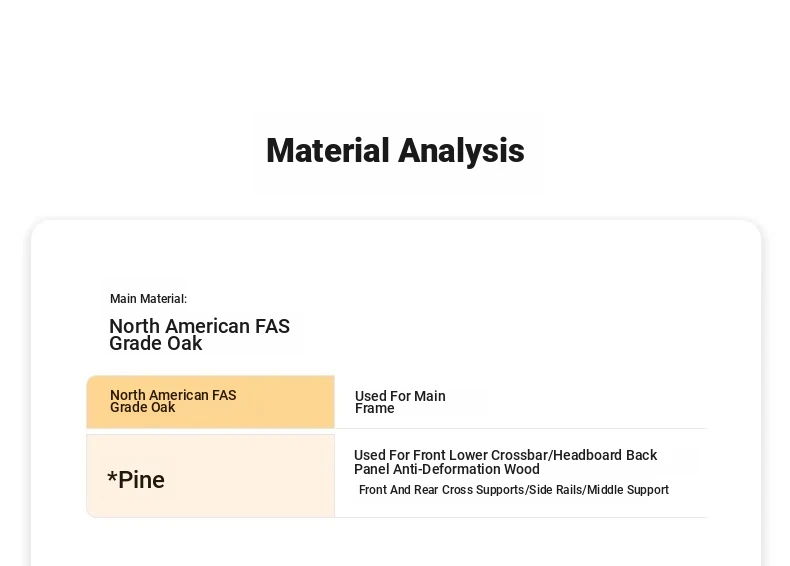The width and height of the screenshot is (790, 566).
Task: Select the Headboard Back words
Action: 605,455
